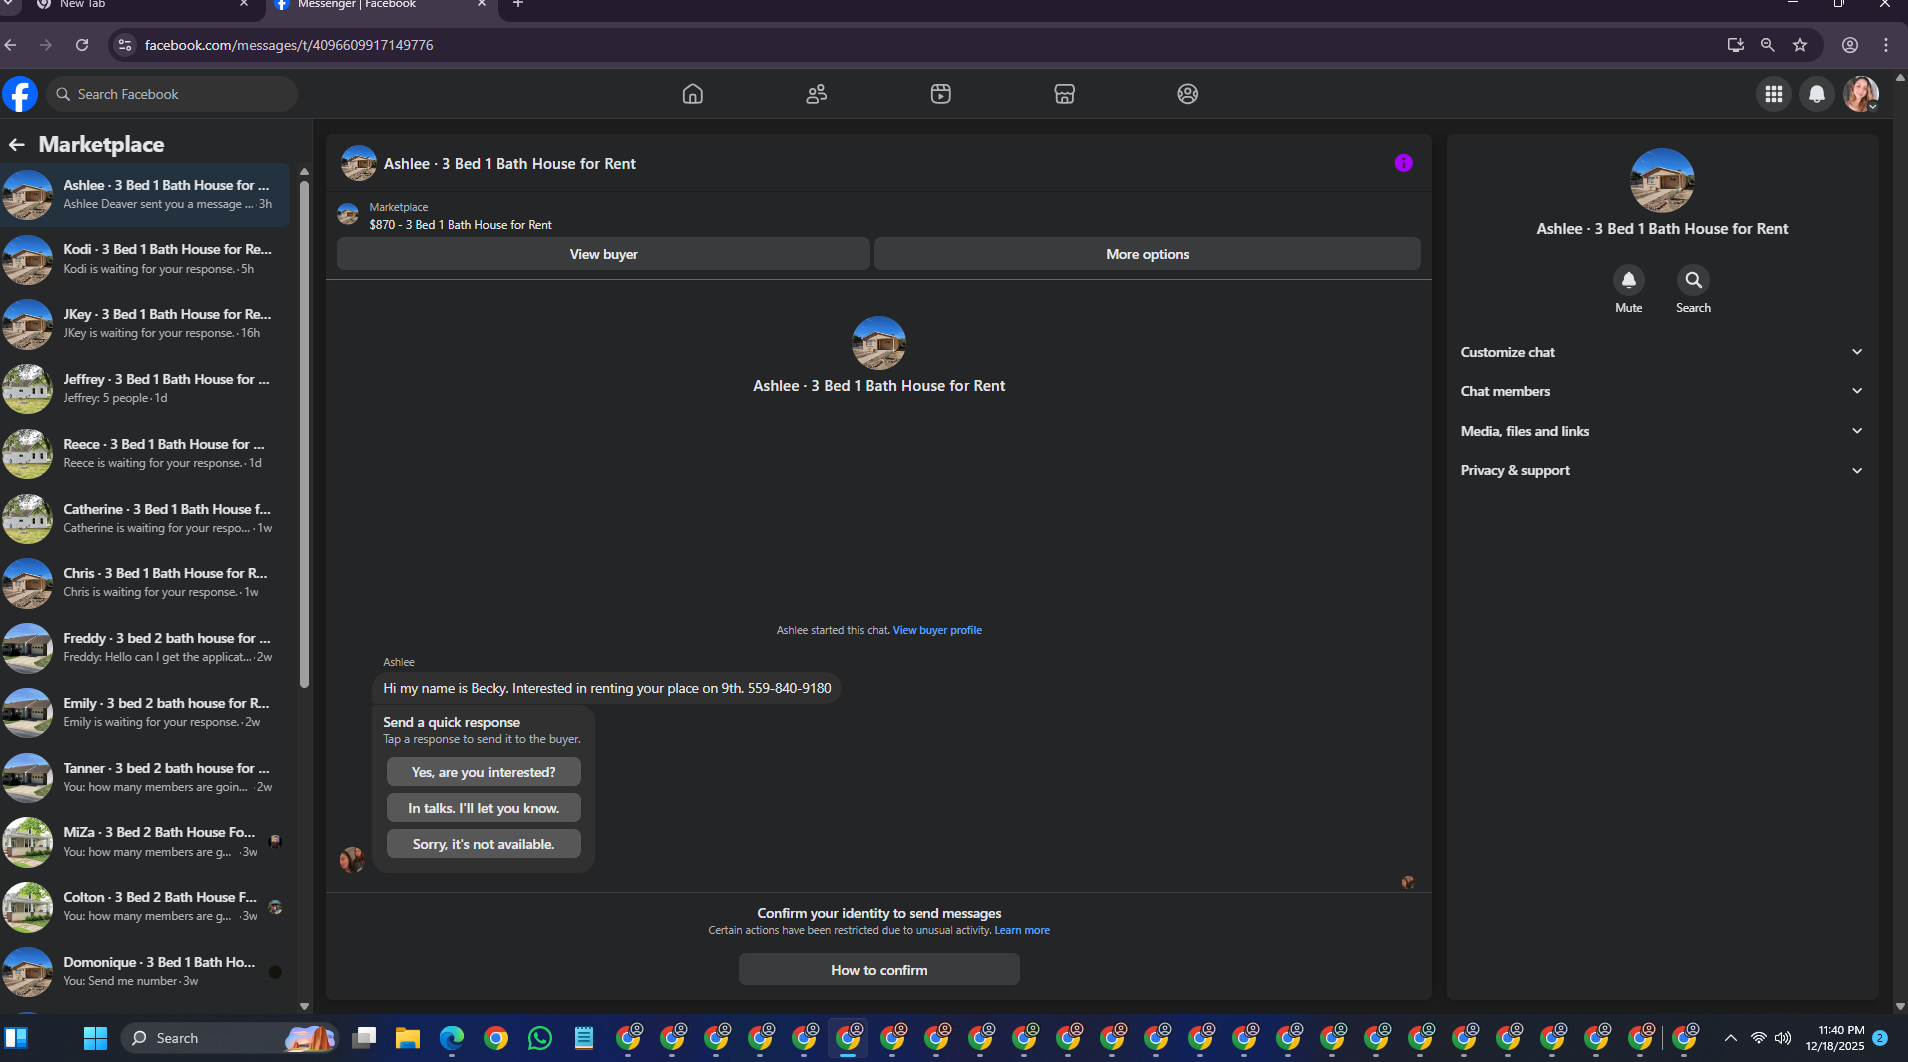Open the $870 - 3 Bed 1 Bath listing link
The height and width of the screenshot is (1062, 1908).
click(x=460, y=225)
